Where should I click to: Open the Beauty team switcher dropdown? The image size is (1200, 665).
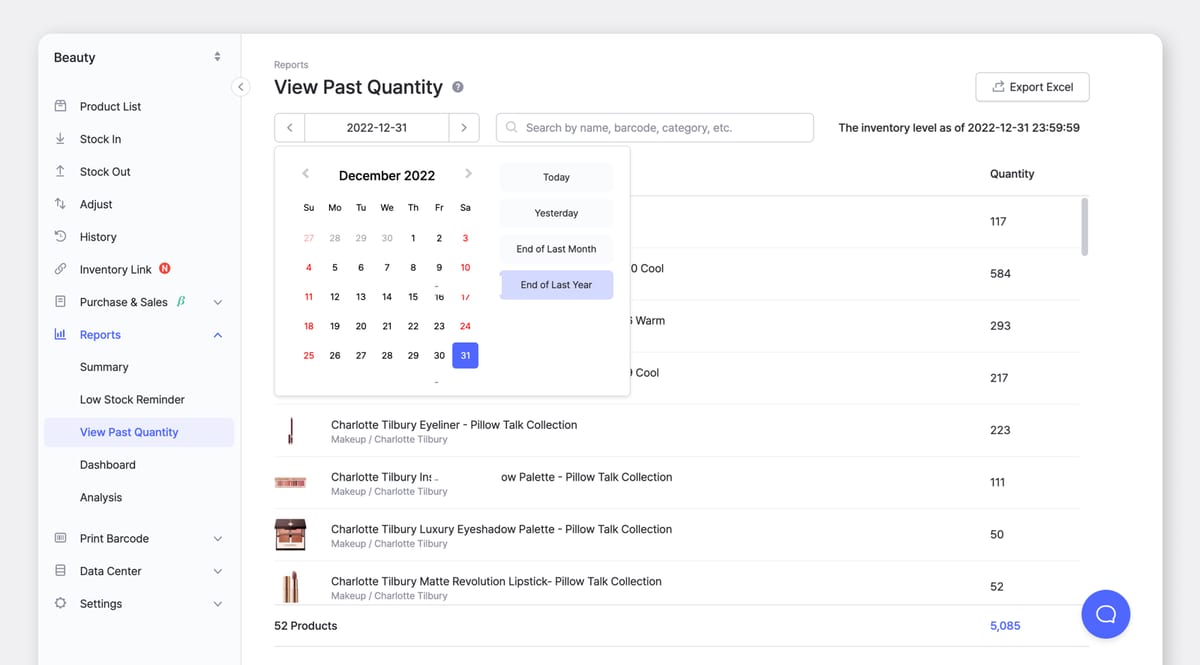coord(217,57)
